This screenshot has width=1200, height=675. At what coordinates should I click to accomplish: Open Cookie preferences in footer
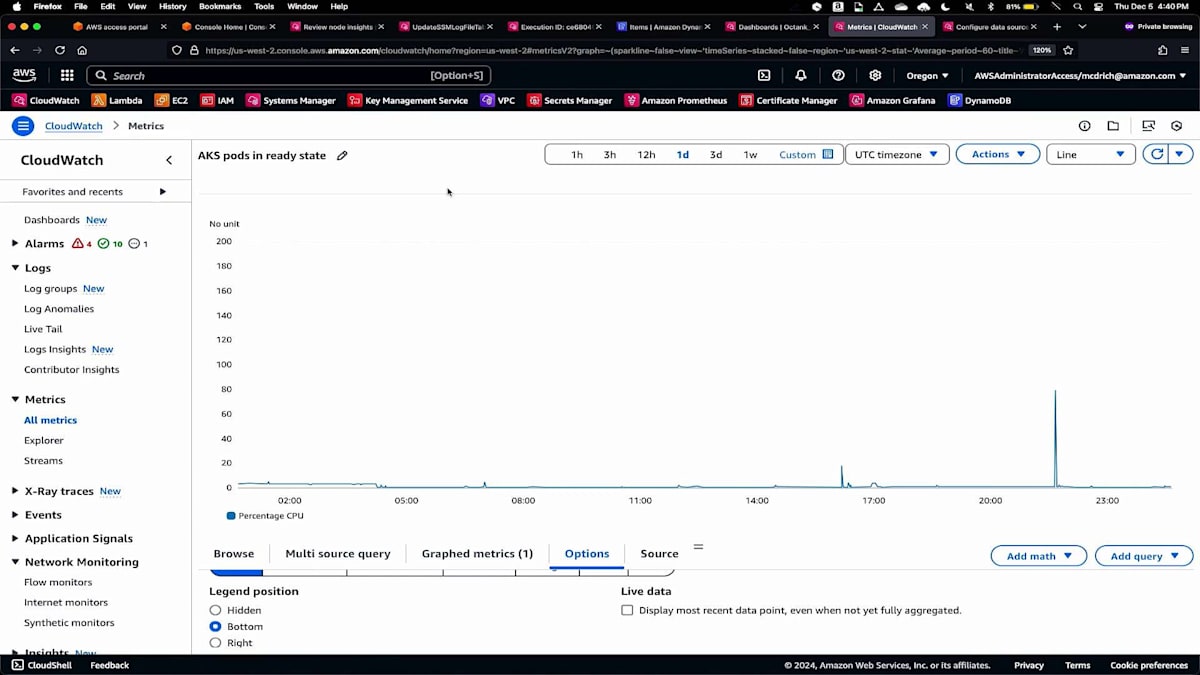coord(1149,665)
